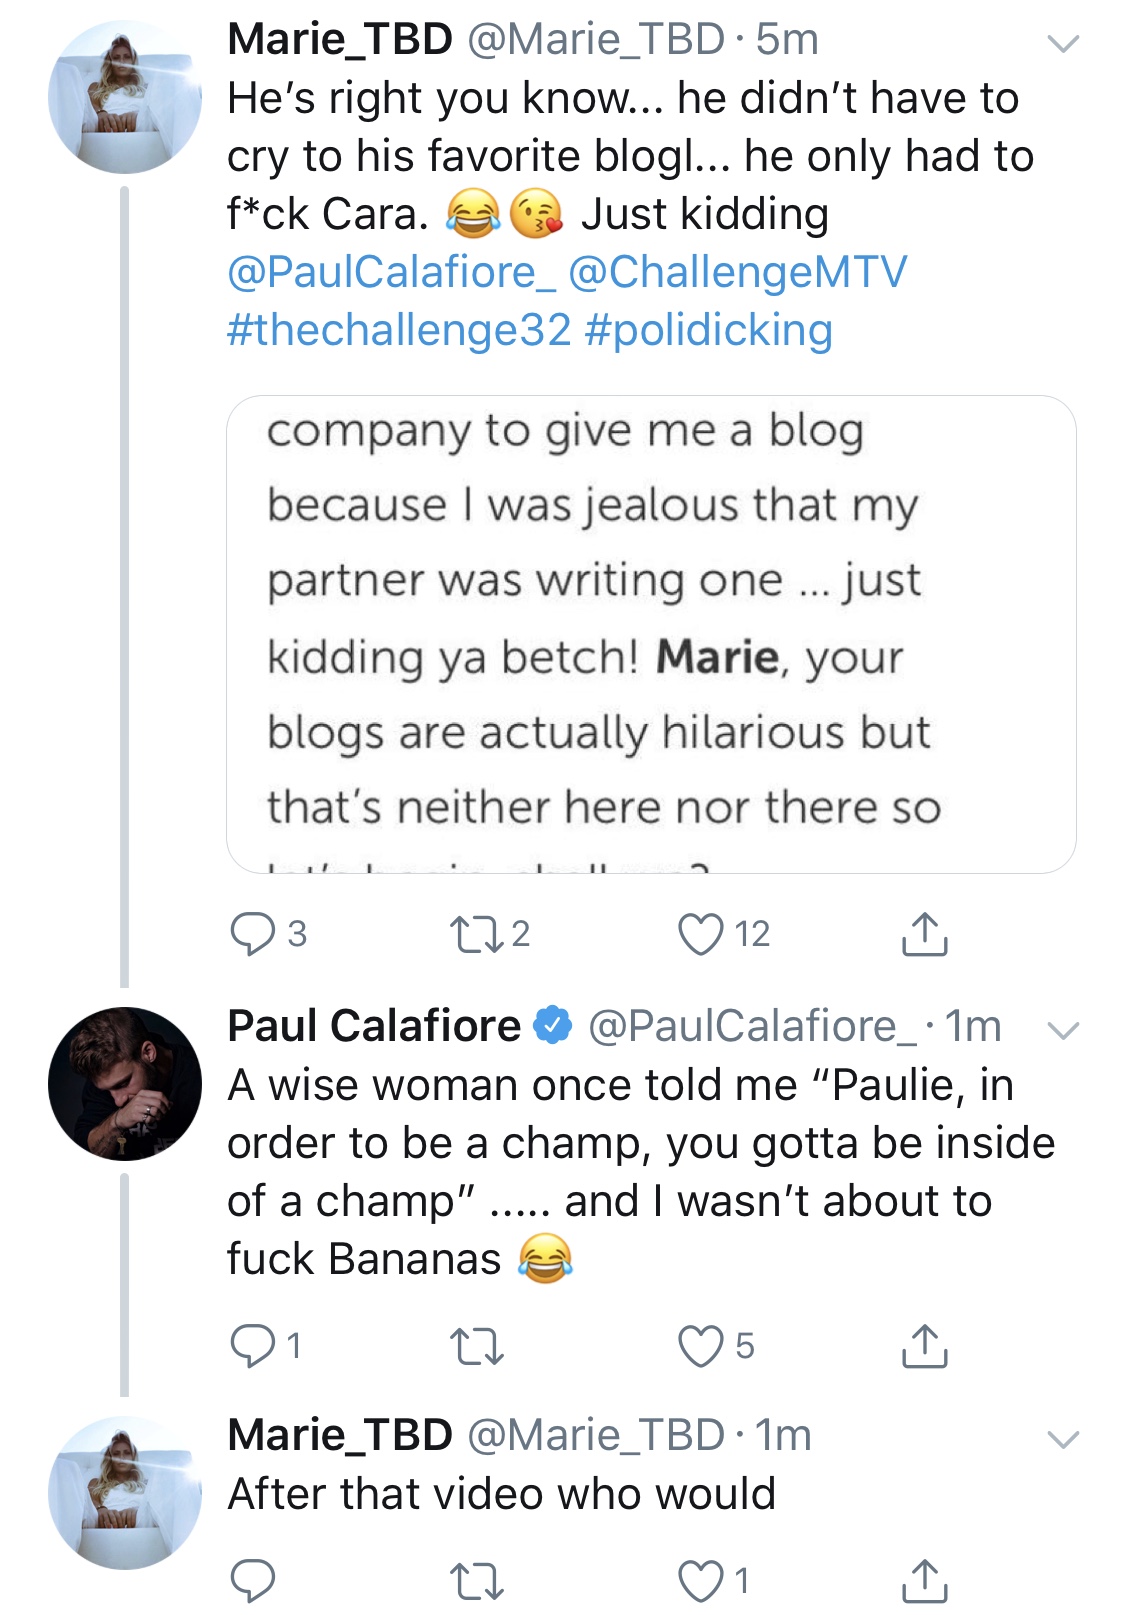Open options chevron on Paul Calafiore's tweet
This screenshot has width=1125, height=1615.
(x=1062, y=1030)
